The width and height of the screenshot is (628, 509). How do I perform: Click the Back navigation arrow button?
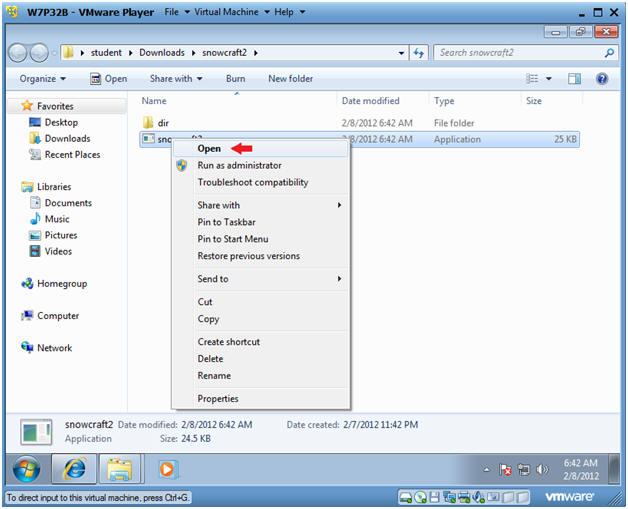tap(18, 53)
